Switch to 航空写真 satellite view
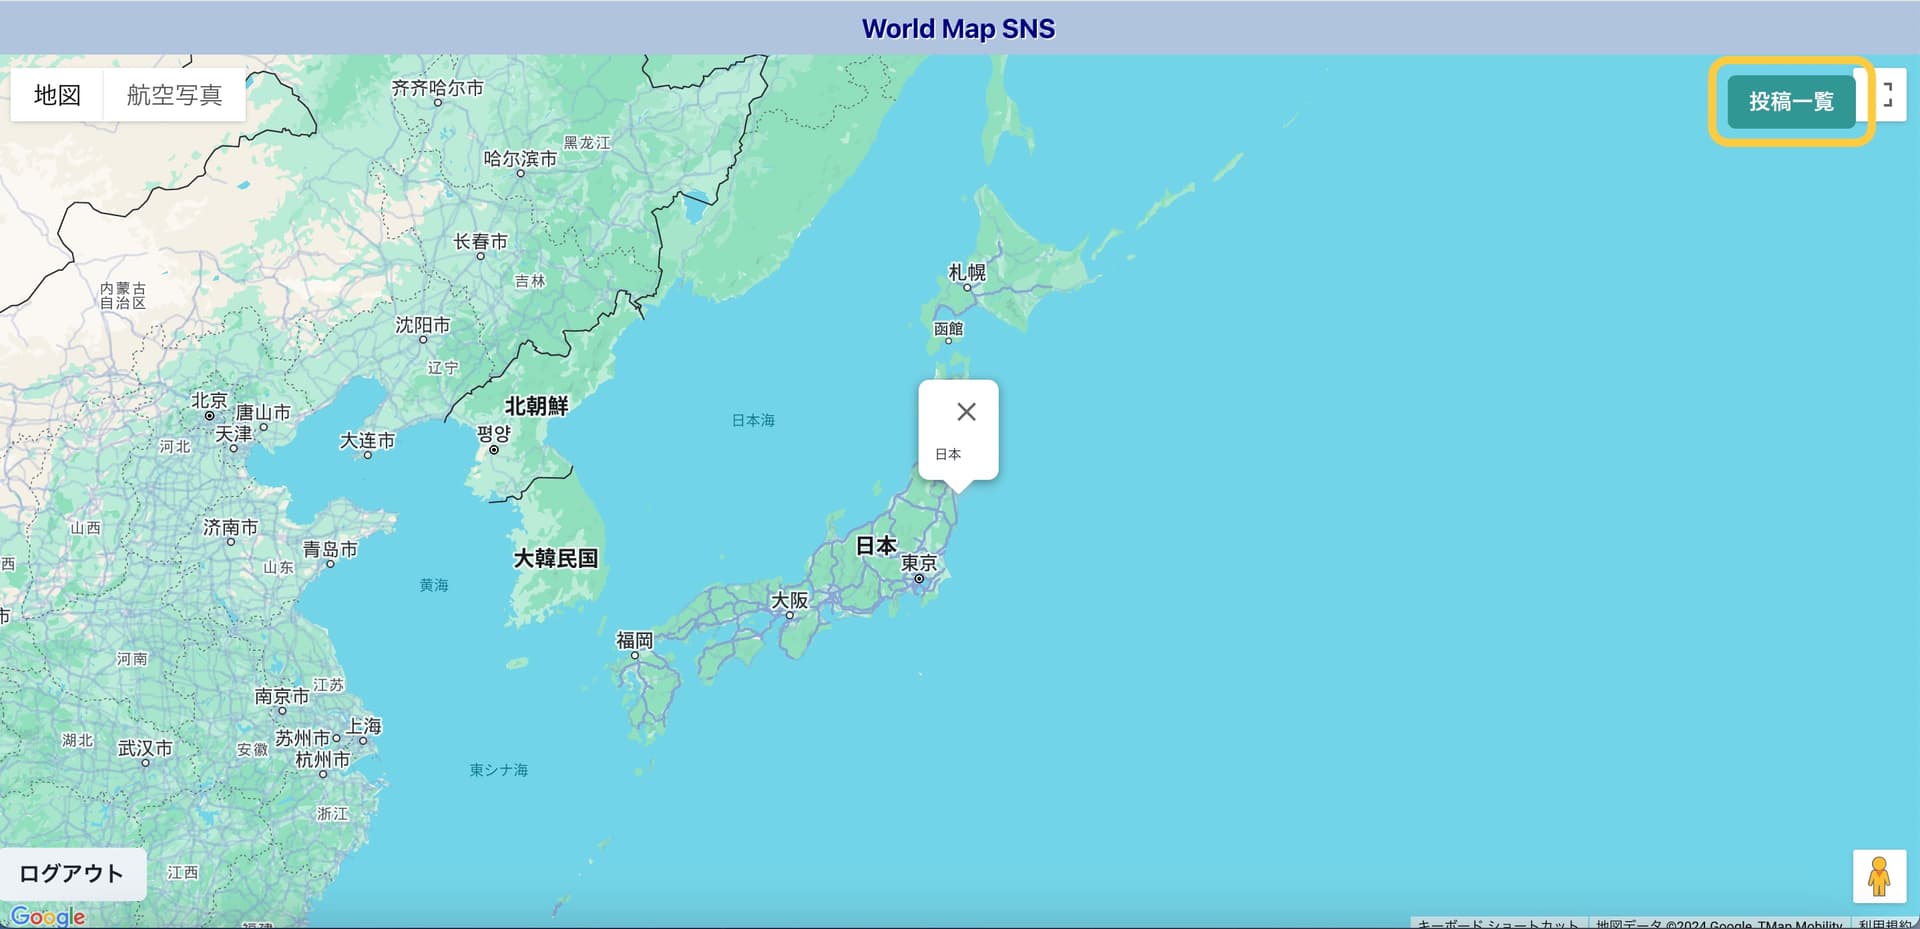 pyautogui.click(x=174, y=95)
